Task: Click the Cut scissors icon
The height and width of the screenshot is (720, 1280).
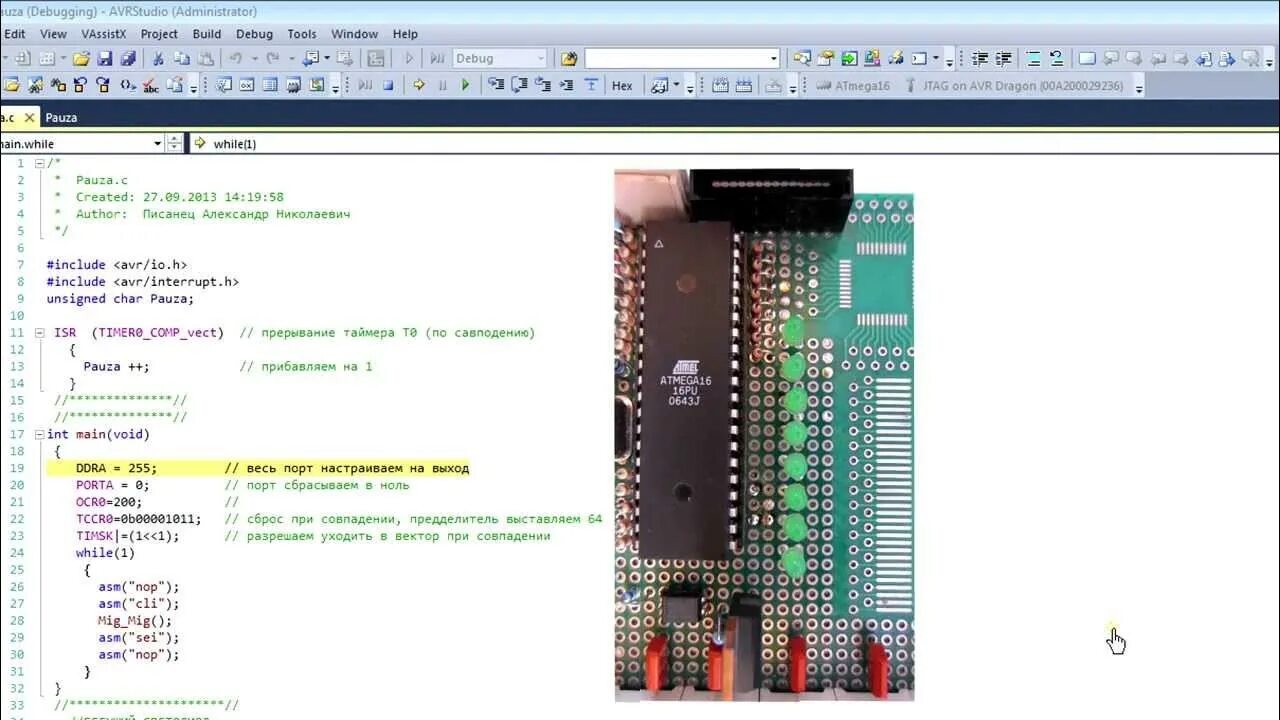Action: 158,58
